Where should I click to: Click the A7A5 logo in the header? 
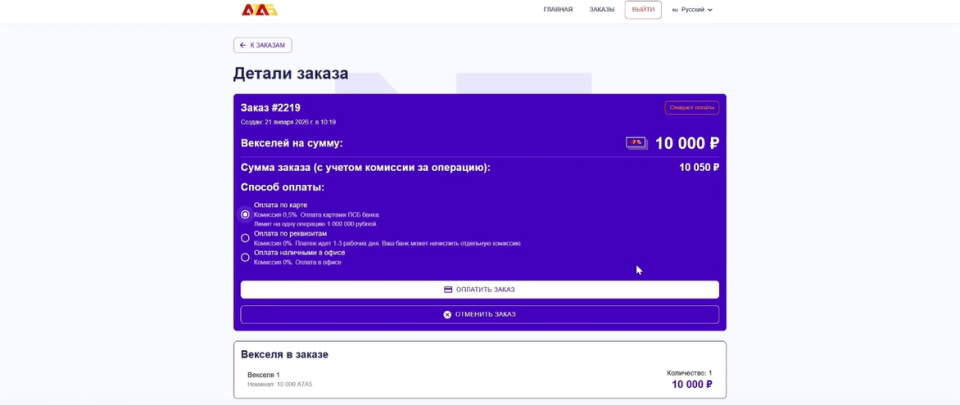[260, 10]
